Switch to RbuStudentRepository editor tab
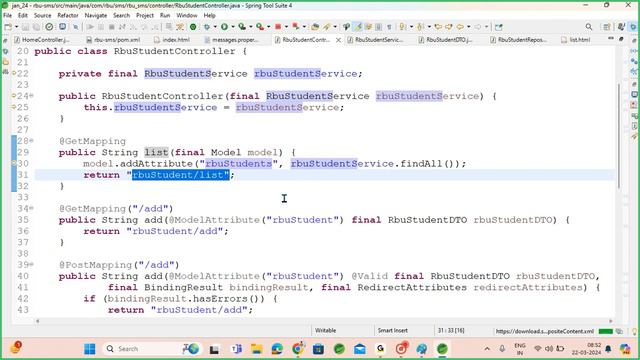Screen dimensions: 640x360 pos(518,40)
